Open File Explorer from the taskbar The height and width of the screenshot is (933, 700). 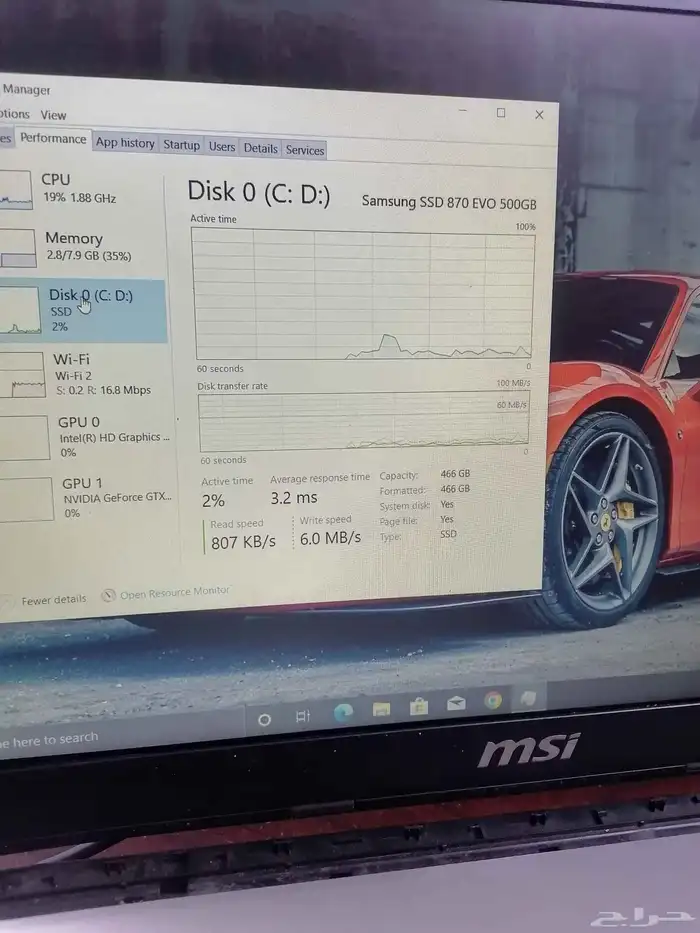pyautogui.click(x=381, y=709)
